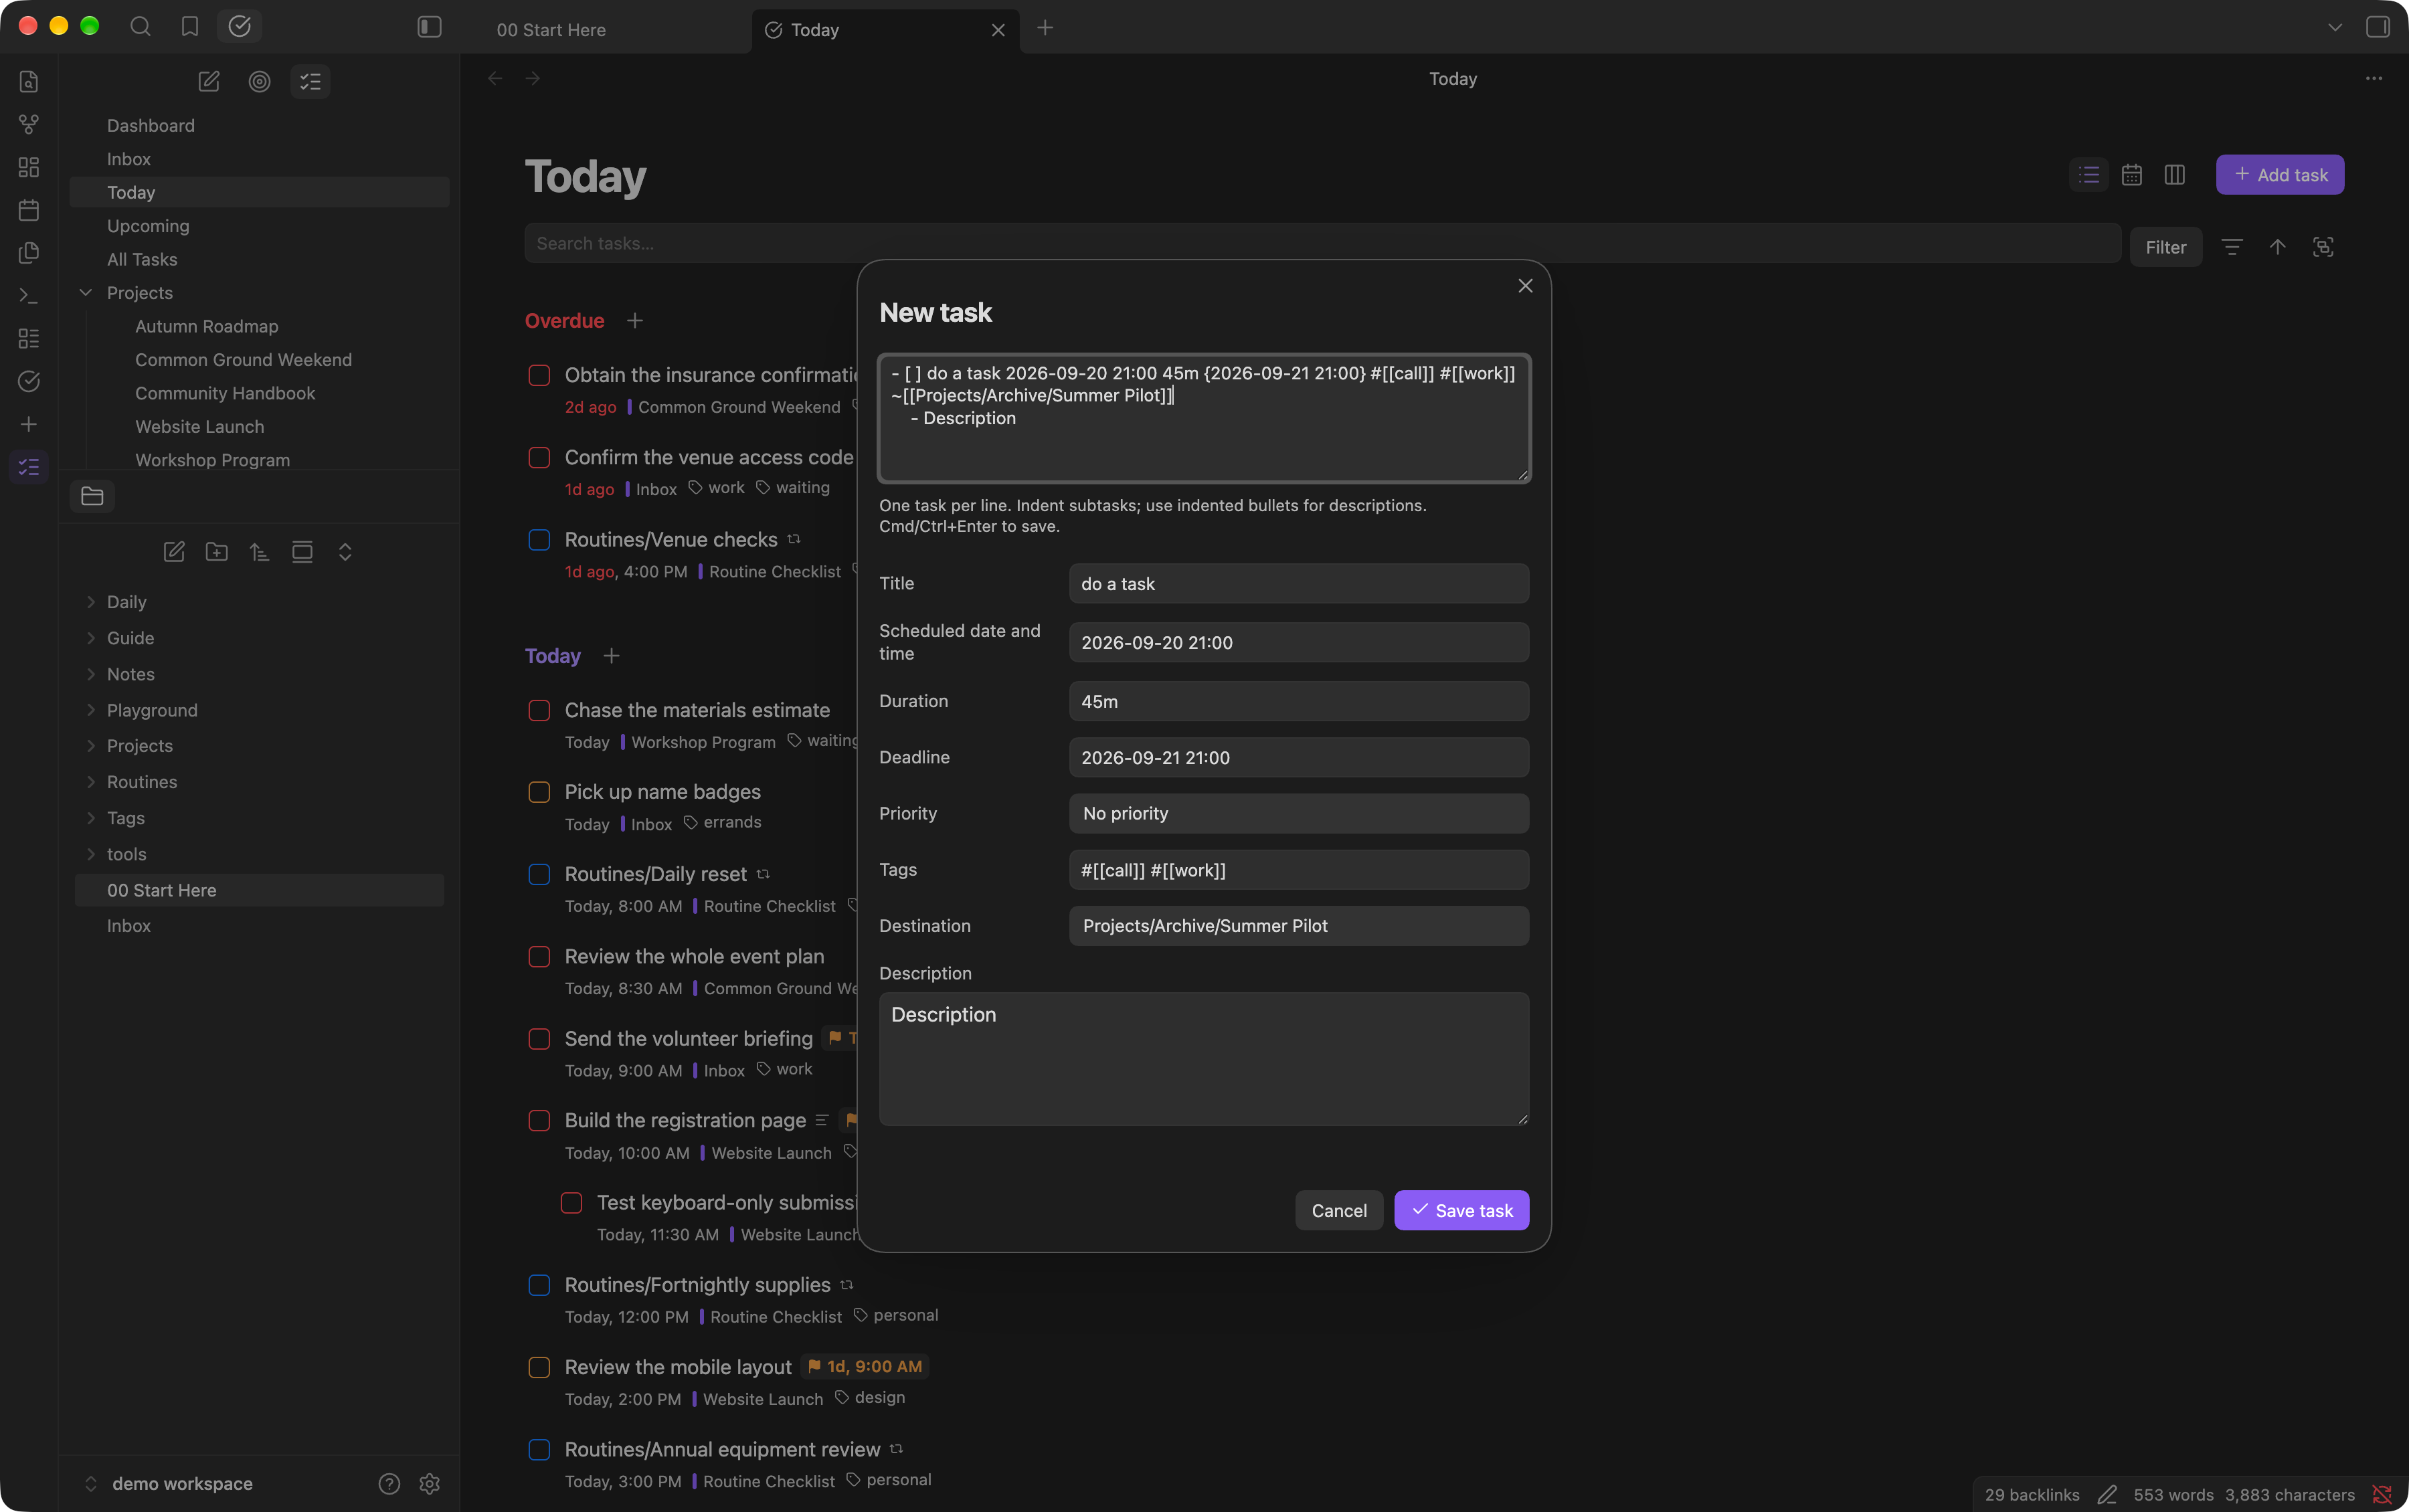
Task: Open Upcoming in the task sidebar
Action: pyautogui.click(x=148, y=226)
